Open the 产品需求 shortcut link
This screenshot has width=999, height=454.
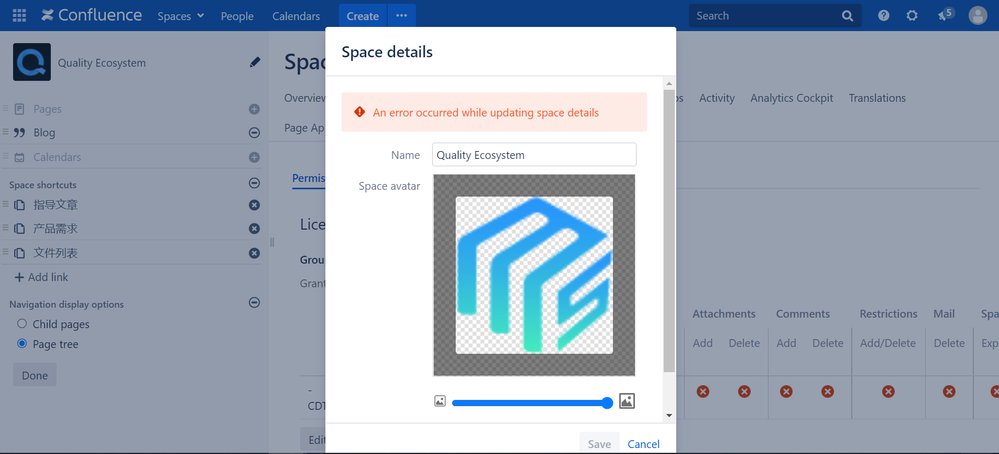[x=55, y=229]
